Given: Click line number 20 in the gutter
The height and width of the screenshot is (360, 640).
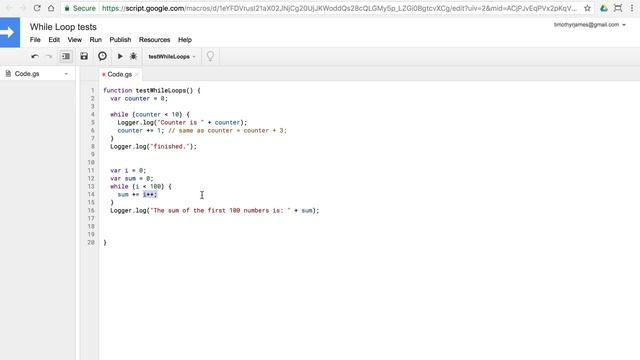Looking at the screenshot, I should [x=91, y=242].
